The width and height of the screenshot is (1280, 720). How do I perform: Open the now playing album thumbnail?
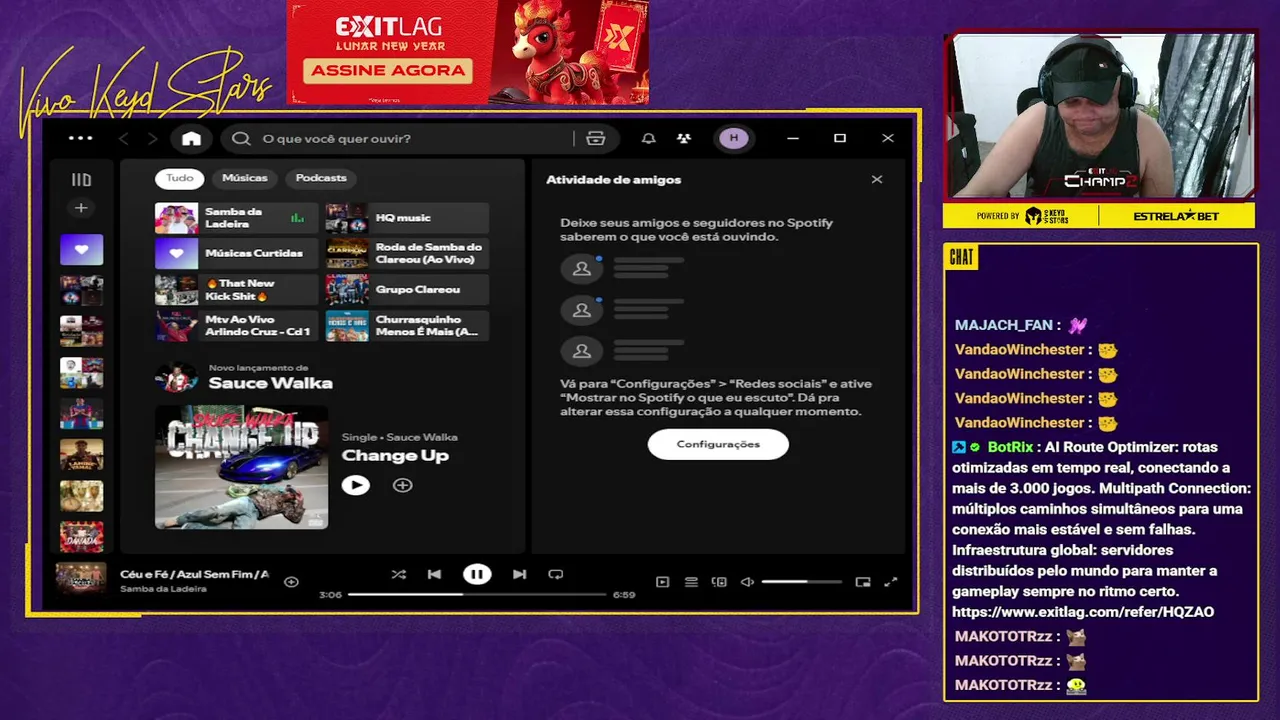(x=81, y=578)
